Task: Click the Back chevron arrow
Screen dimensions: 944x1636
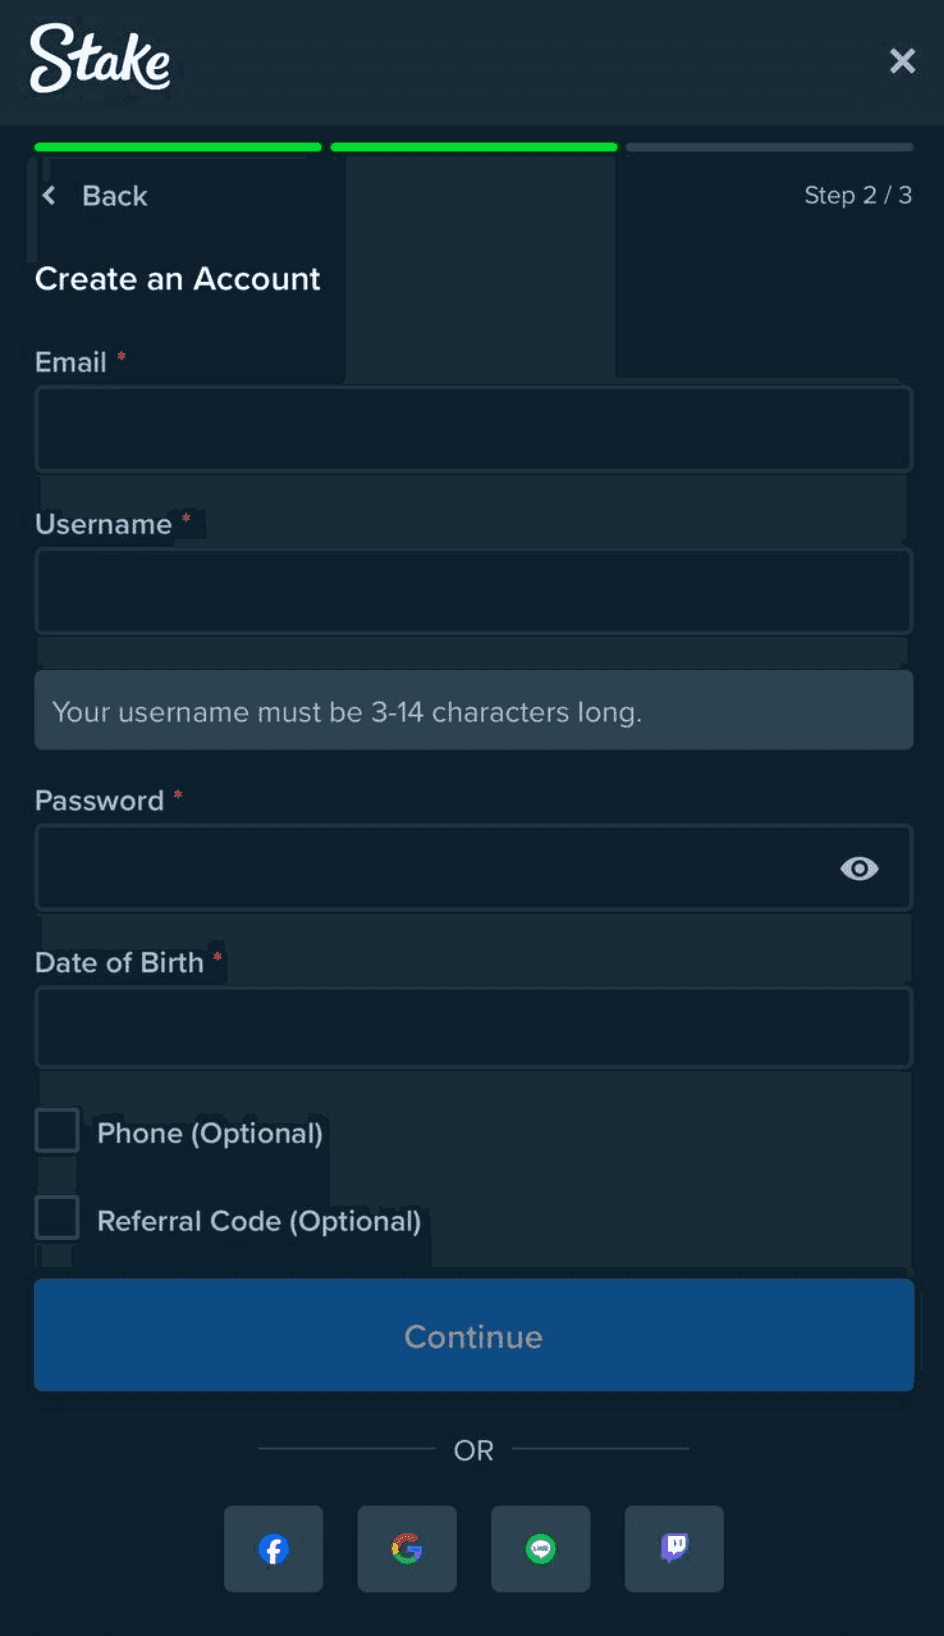Action: [x=49, y=195]
